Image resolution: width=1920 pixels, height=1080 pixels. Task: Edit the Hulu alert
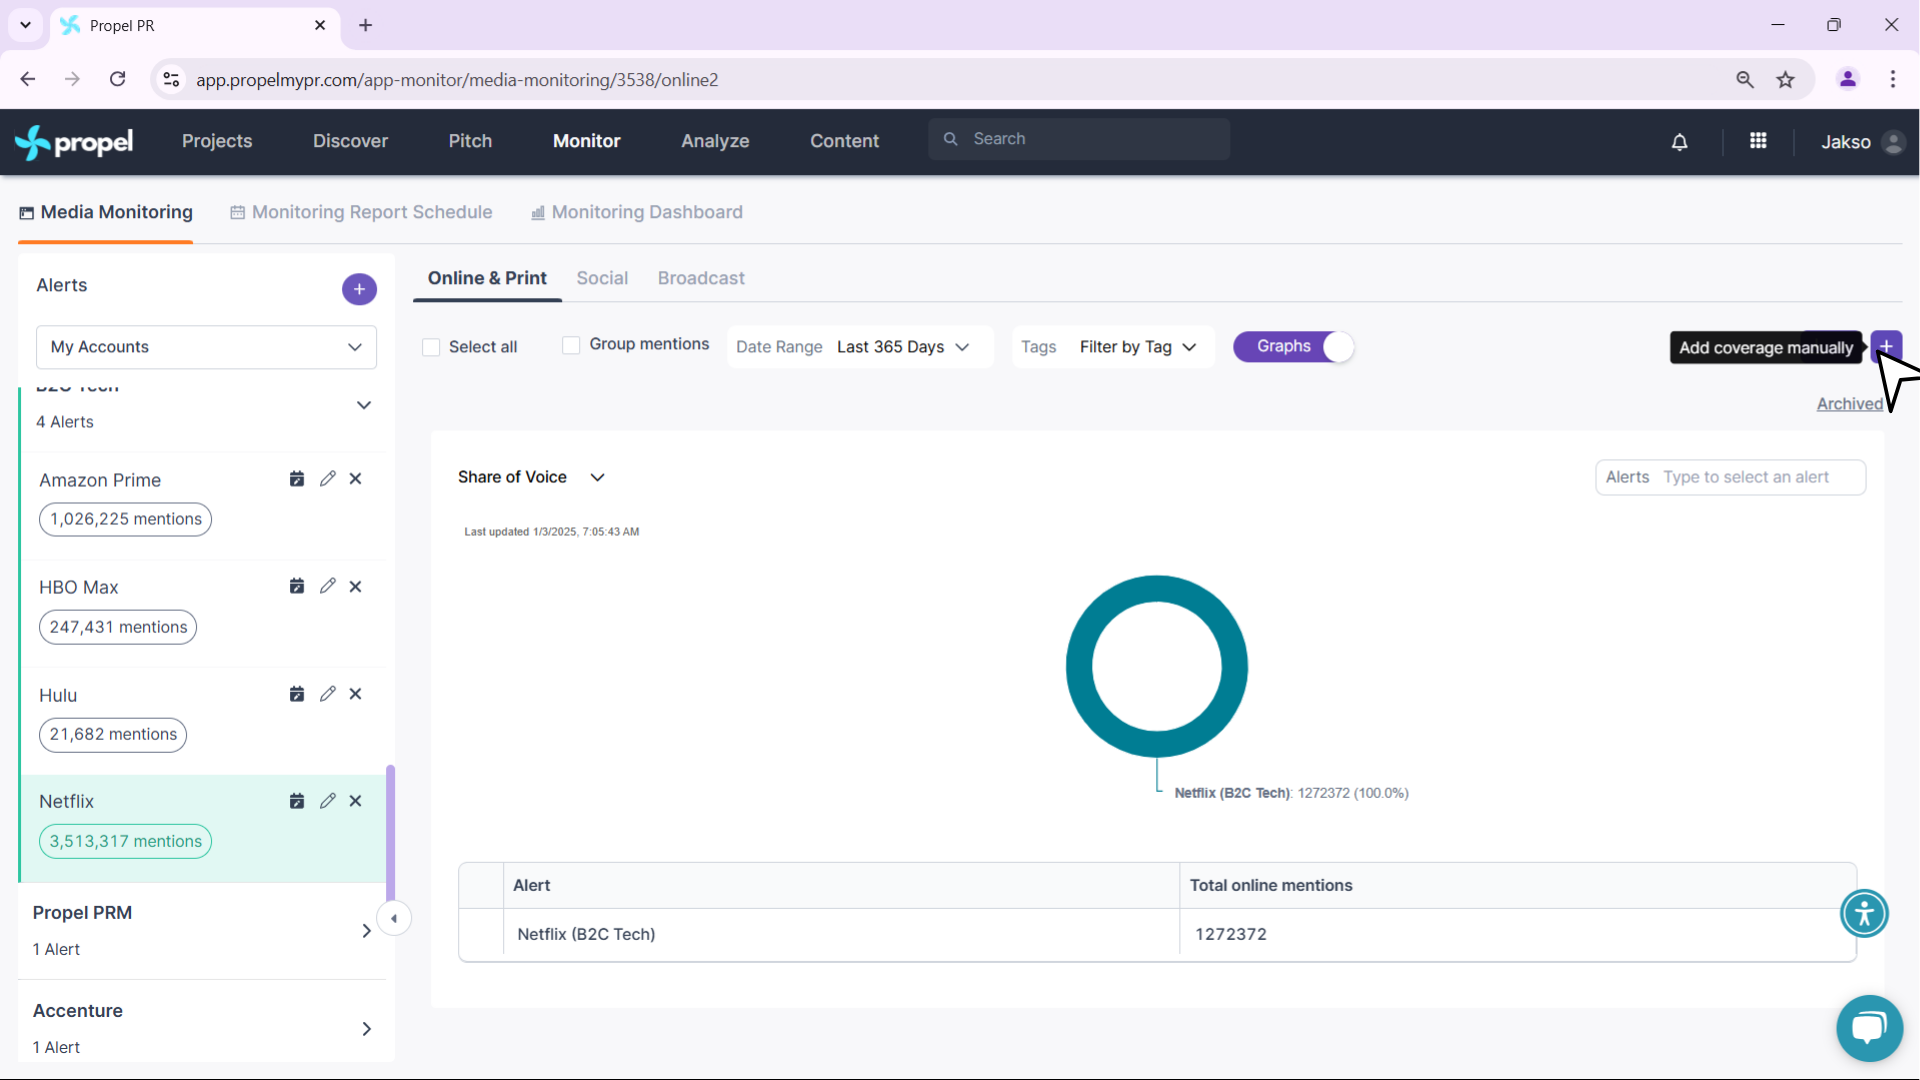(327, 694)
